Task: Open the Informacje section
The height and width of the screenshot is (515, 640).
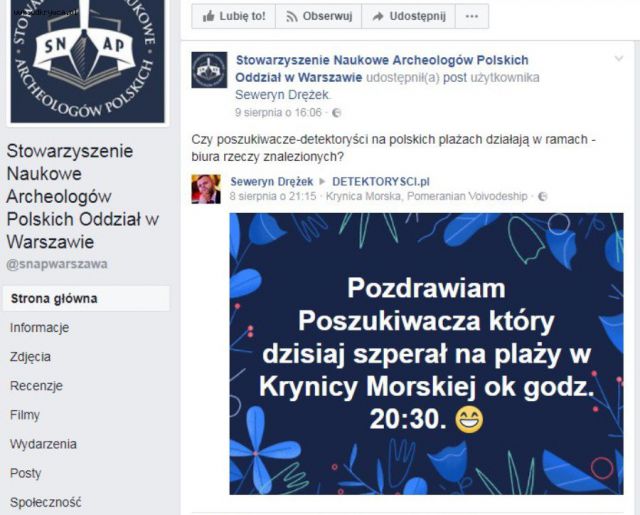Action: (x=40, y=328)
